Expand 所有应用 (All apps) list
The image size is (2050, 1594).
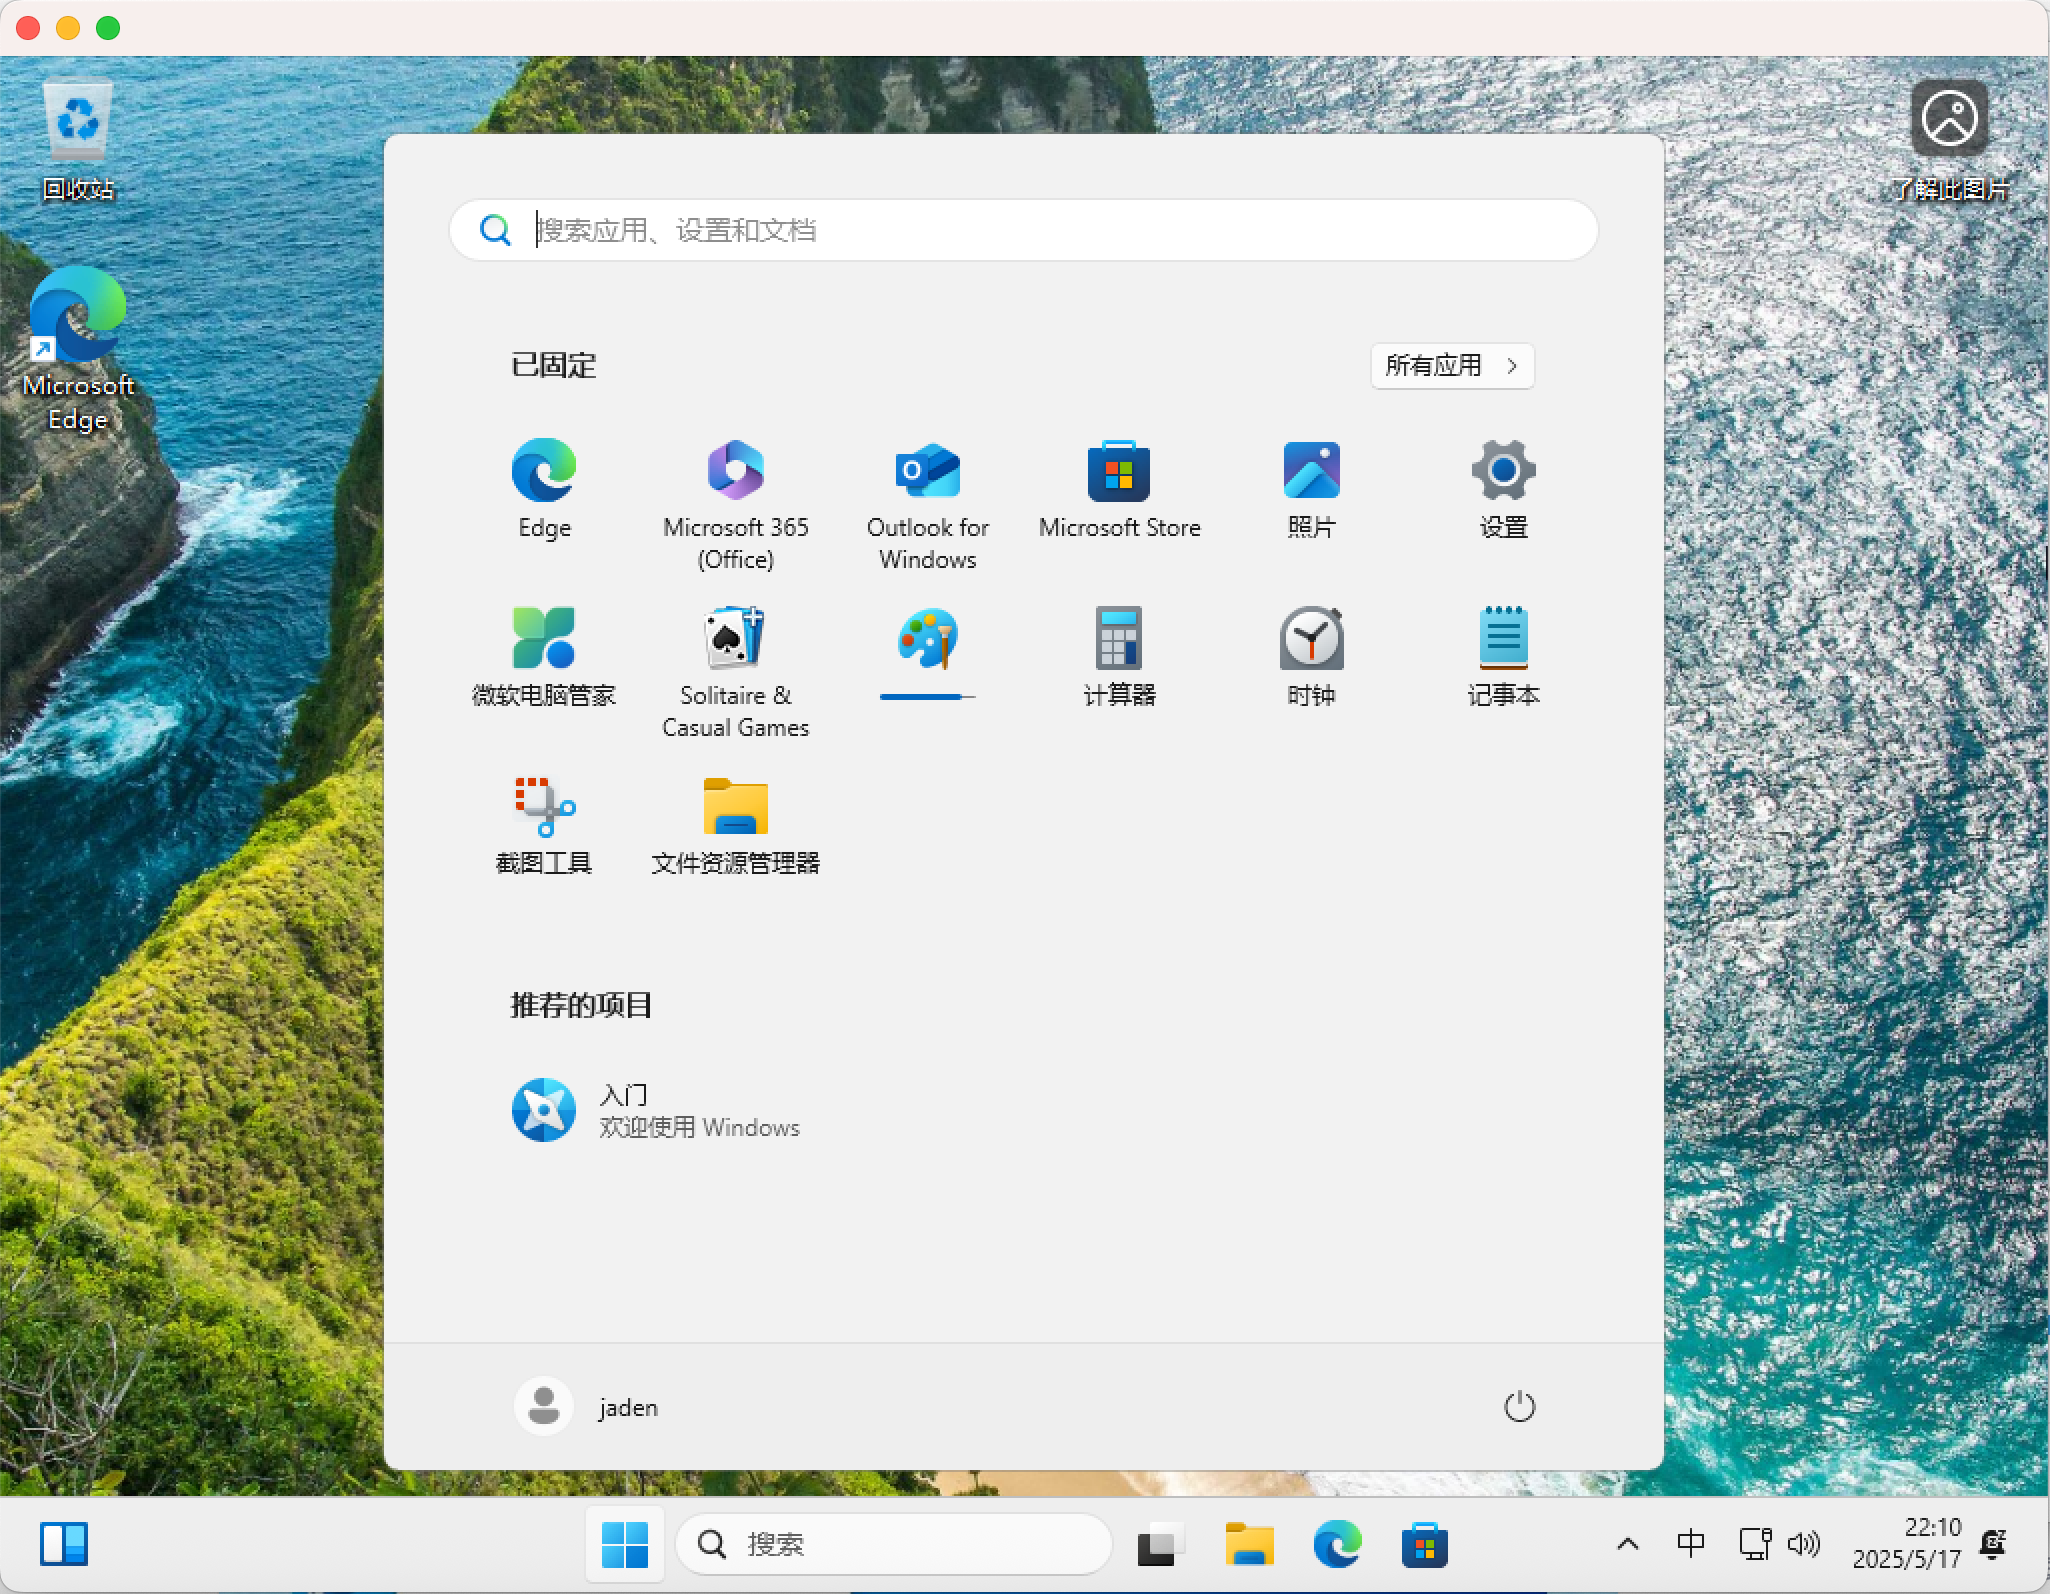pyautogui.click(x=1451, y=366)
